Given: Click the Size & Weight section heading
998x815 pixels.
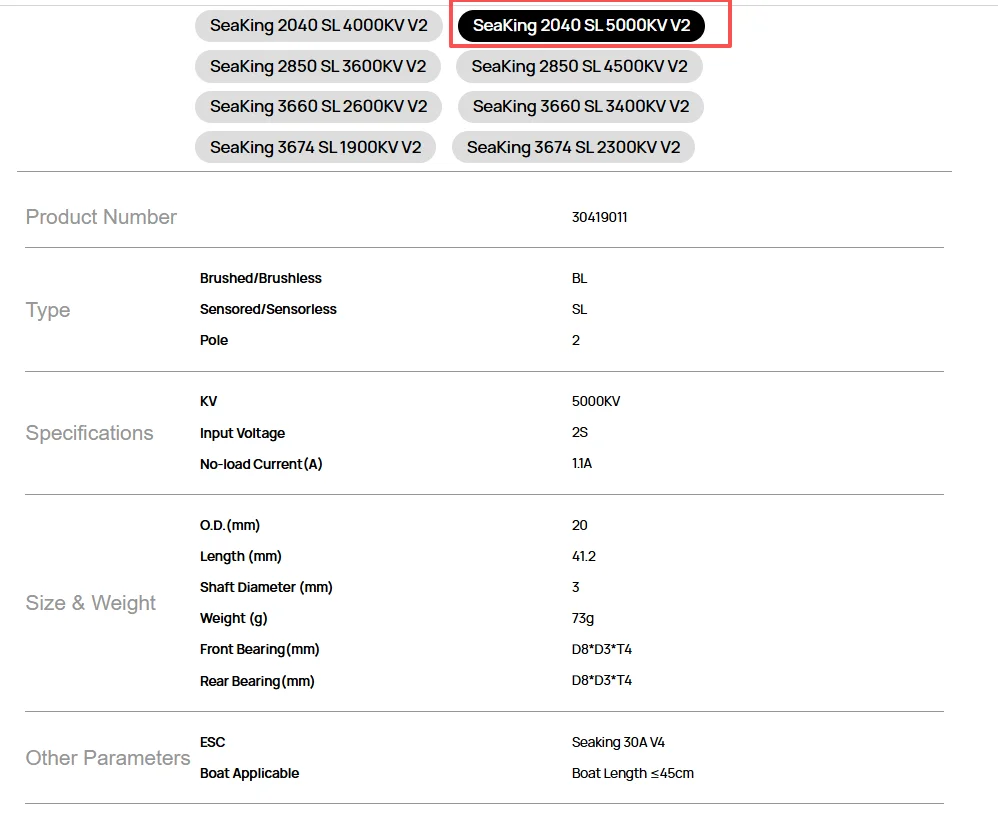Looking at the screenshot, I should coord(90,602).
